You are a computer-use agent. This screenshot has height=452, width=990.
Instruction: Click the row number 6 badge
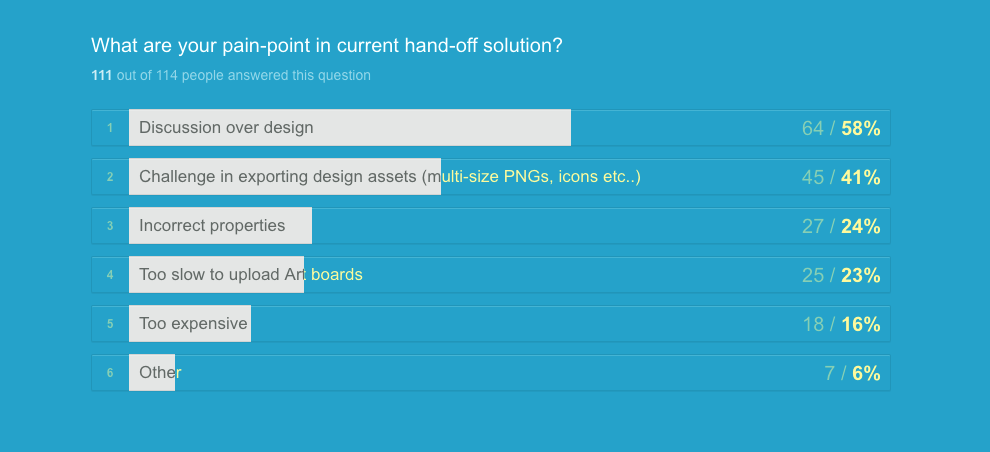click(x=110, y=373)
